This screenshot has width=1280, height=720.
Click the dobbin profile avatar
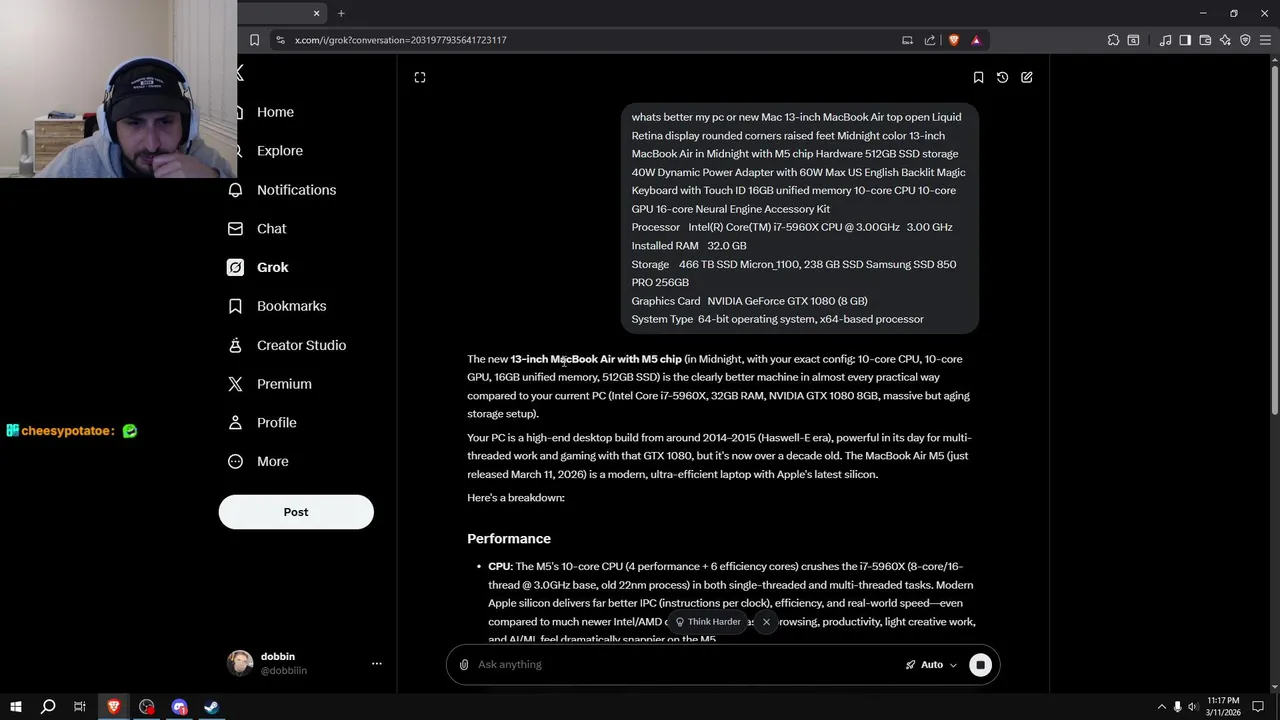coord(240,663)
